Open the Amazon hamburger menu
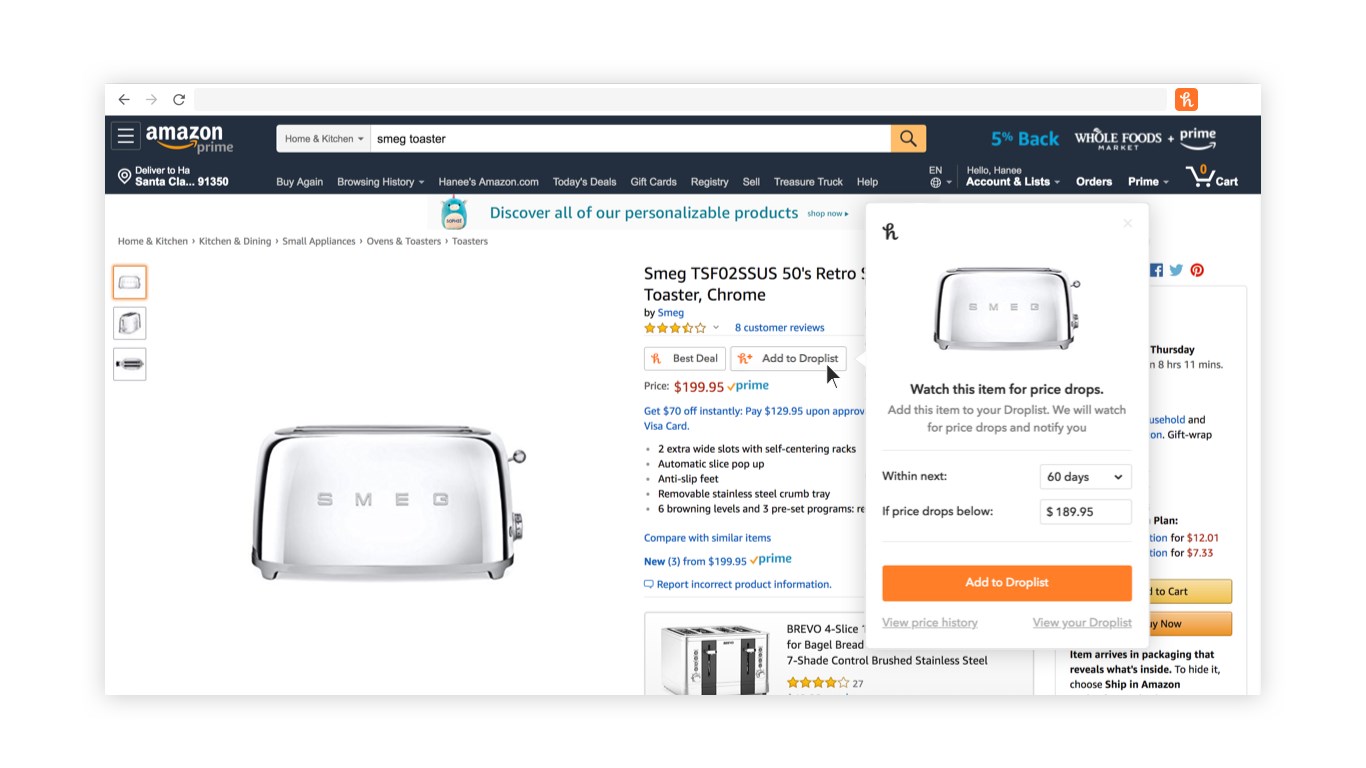The width and height of the screenshot is (1366, 768). pos(125,136)
